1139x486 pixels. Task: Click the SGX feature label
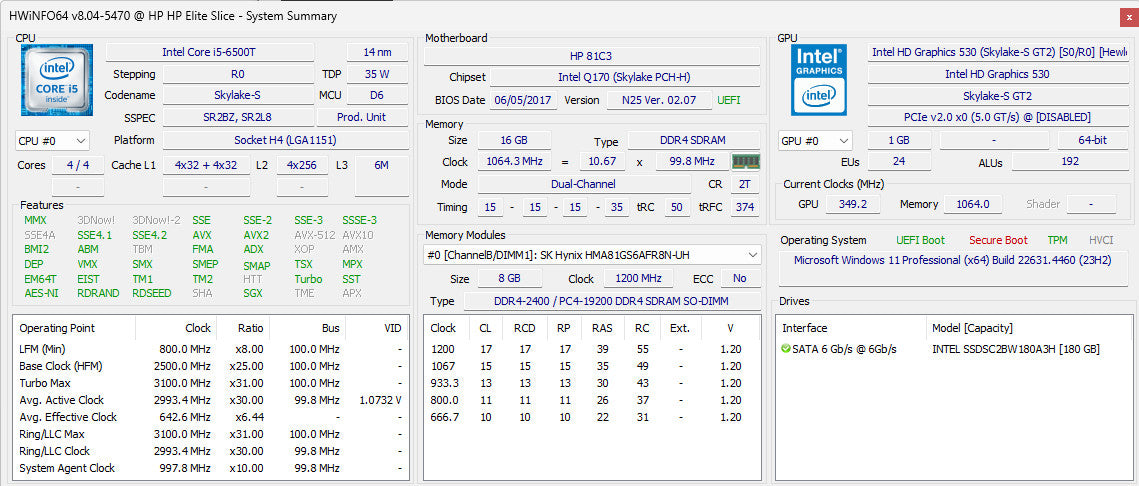[x=253, y=293]
